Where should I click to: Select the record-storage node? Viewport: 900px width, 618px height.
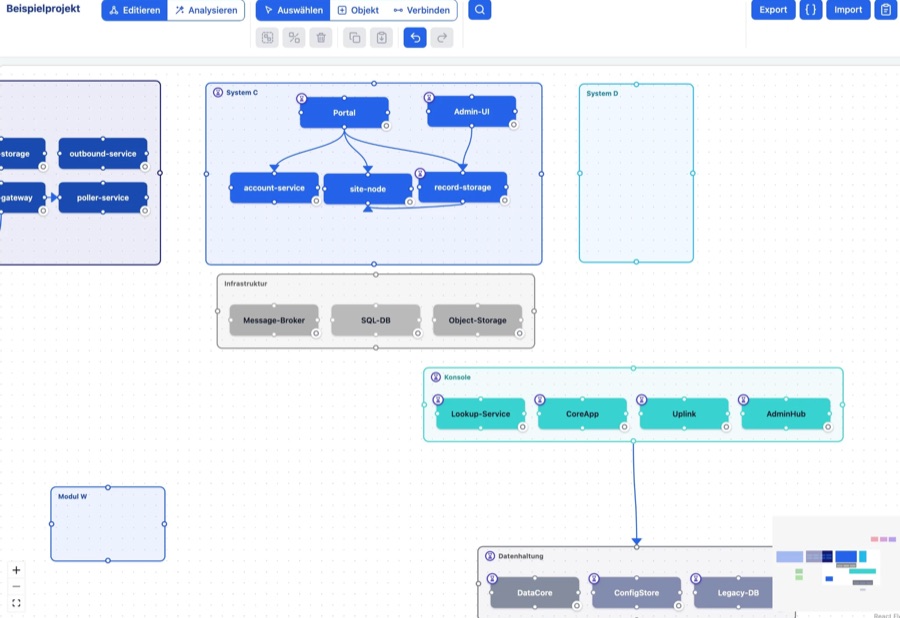(463, 187)
